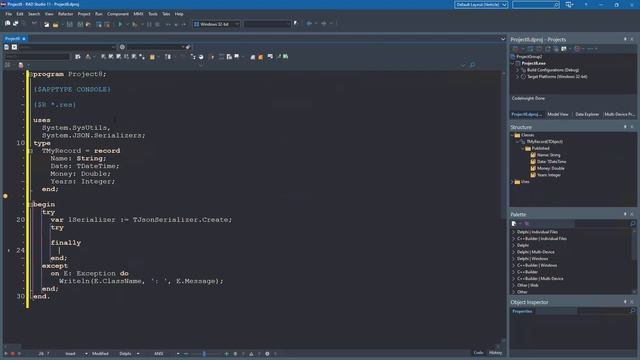Pin the Structure panel

click(x=625, y=127)
